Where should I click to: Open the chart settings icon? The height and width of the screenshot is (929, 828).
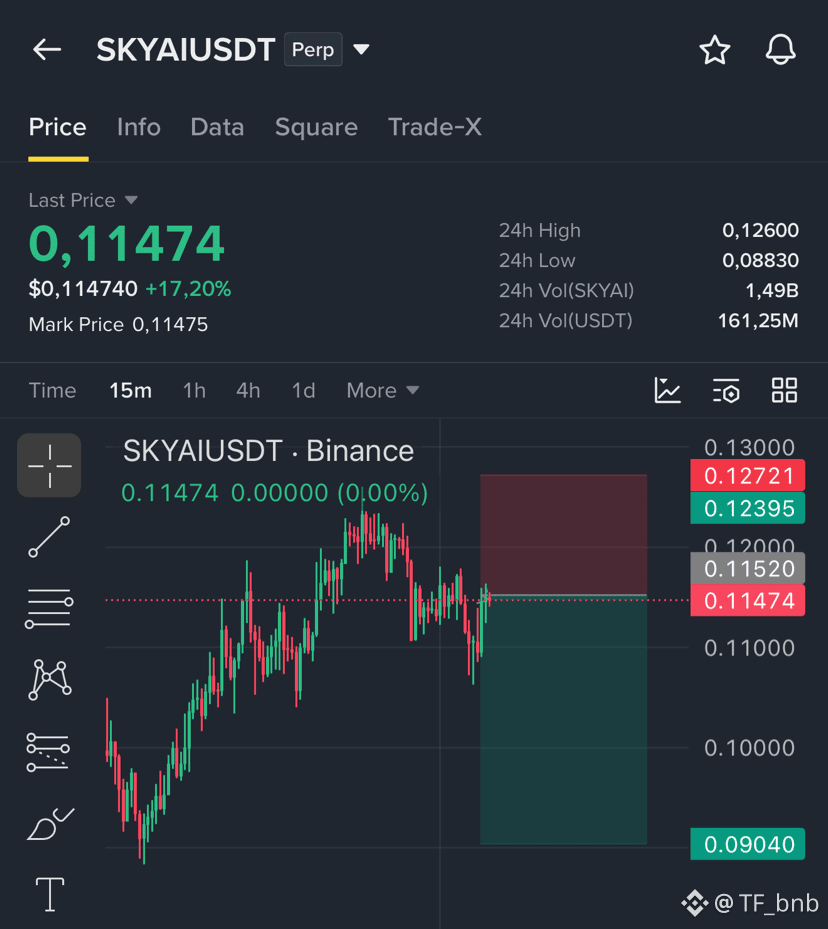[726, 390]
